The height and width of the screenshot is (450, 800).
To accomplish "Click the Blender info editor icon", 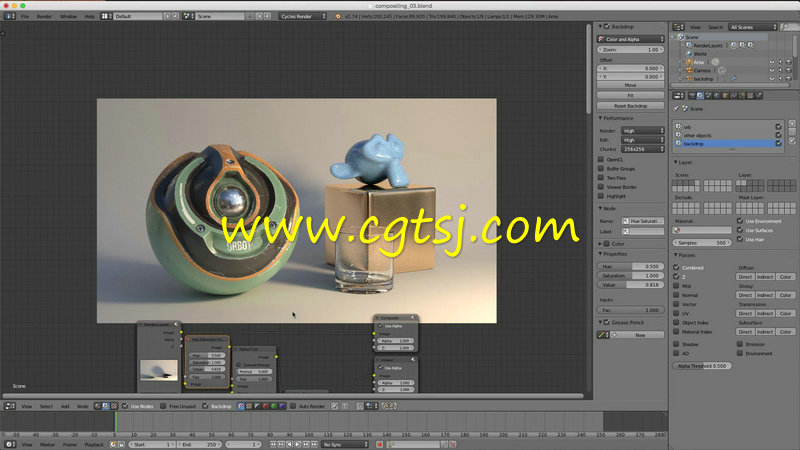I will 10,16.
